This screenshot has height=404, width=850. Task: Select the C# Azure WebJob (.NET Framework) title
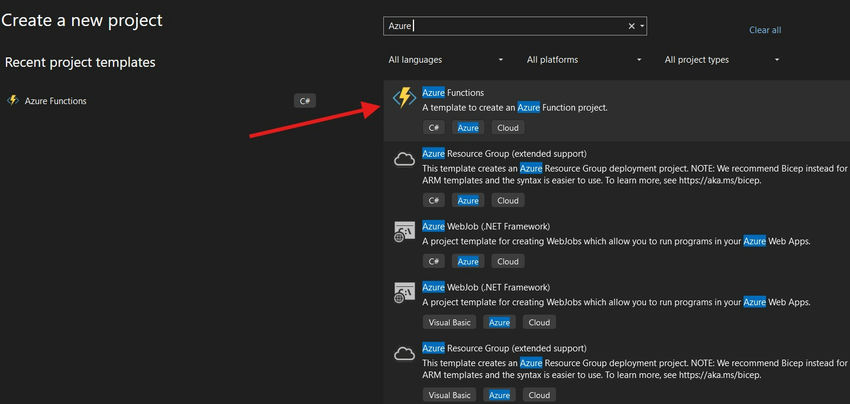click(x=486, y=226)
